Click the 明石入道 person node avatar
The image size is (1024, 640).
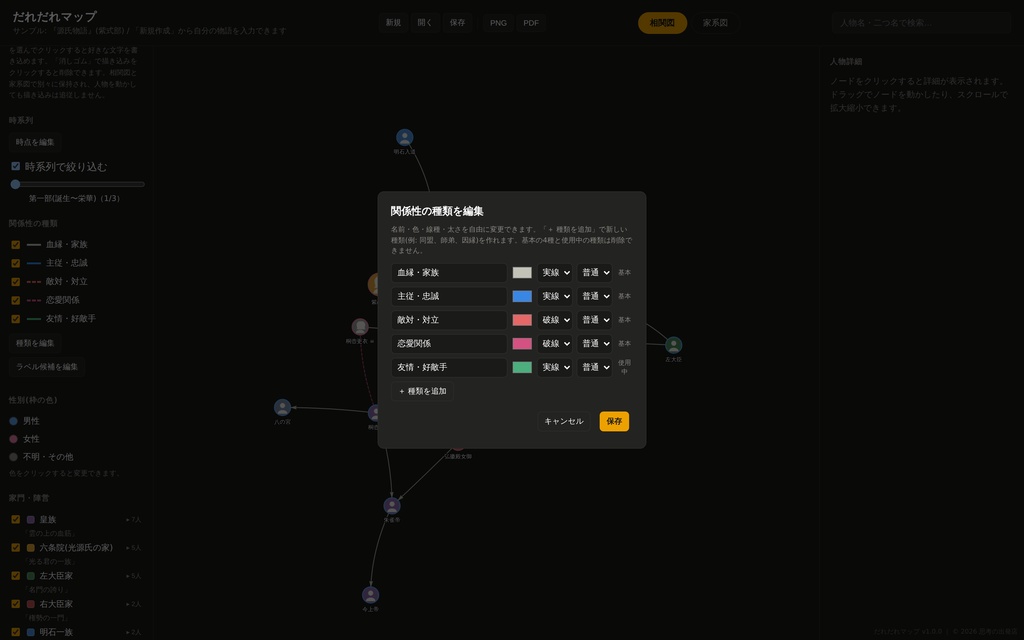pos(404,137)
